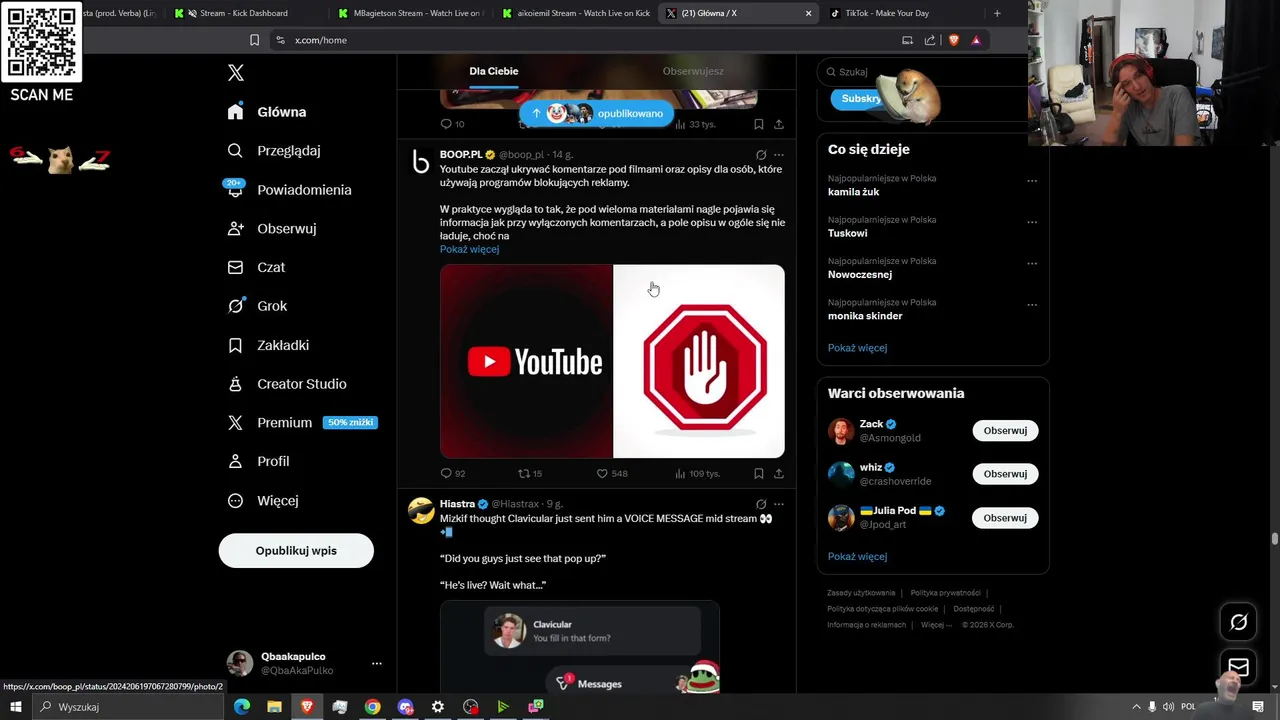Reply to top post with 10 comments
Screen dimensions: 1280x720
coord(452,124)
